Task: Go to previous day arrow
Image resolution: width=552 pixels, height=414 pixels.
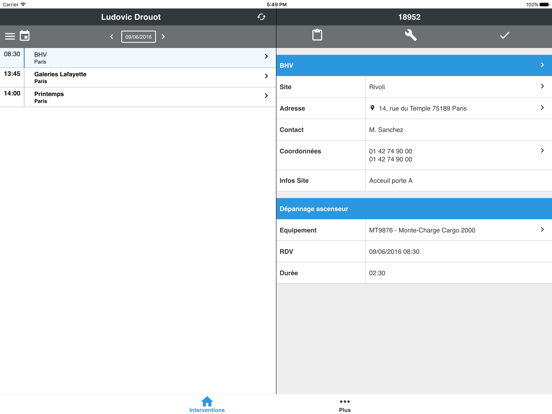Action: [x=112, y=37]
